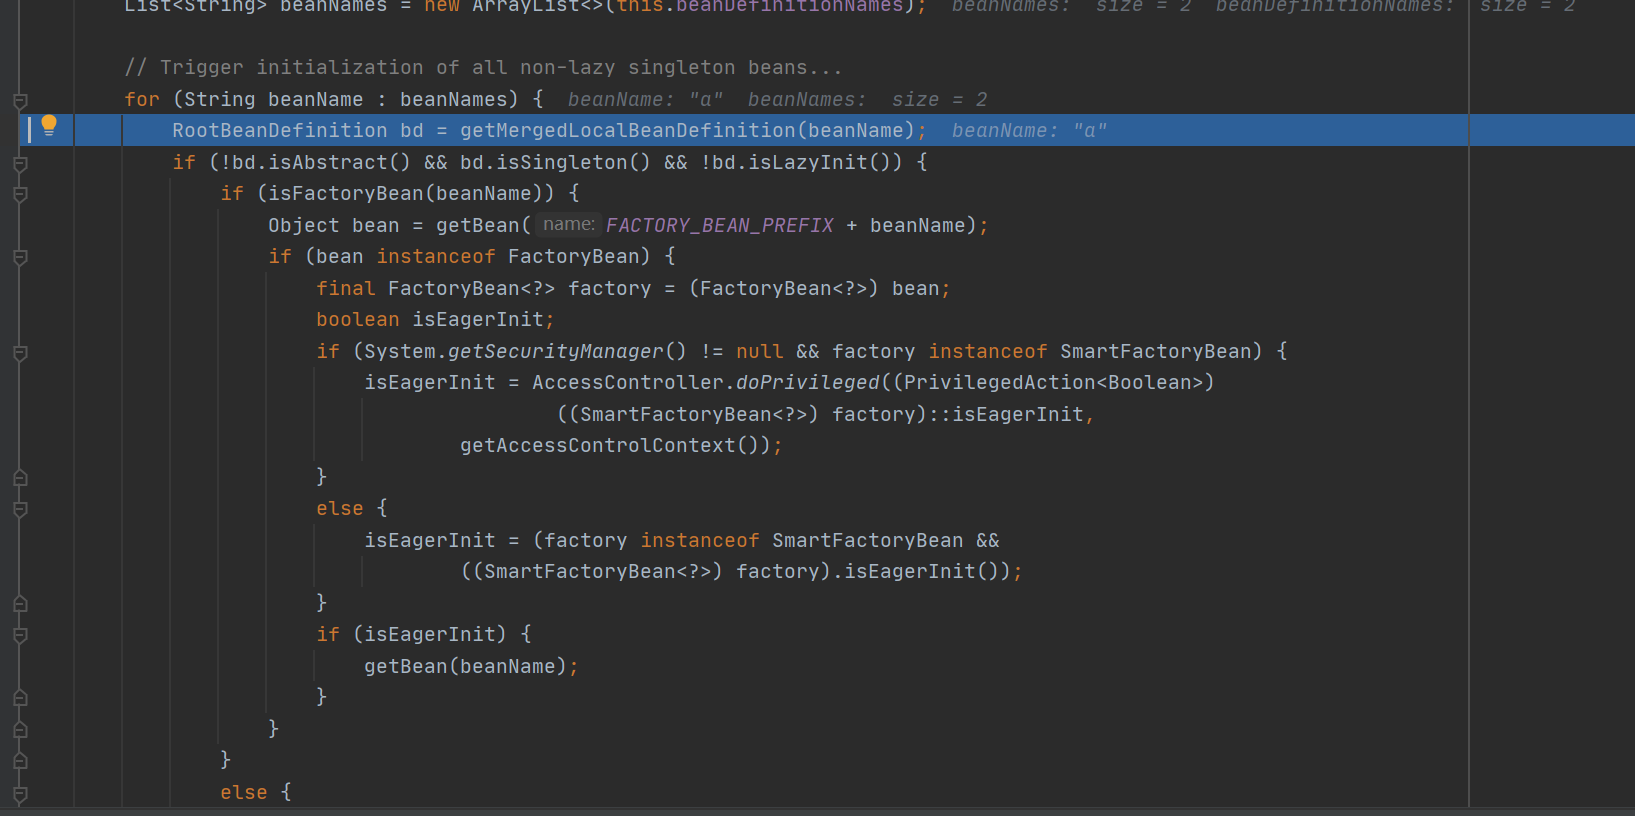Collapse fold marker on the inner 'else {' before isEagerInit assignment
Screen dimensions: 1635x816
(20, 509)
